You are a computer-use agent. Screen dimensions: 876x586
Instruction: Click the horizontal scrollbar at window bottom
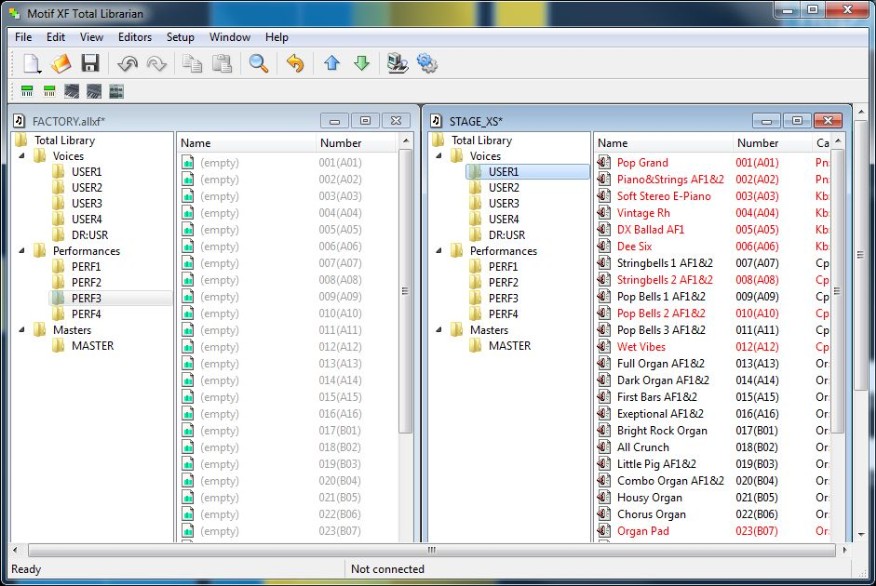pos(431,550)
